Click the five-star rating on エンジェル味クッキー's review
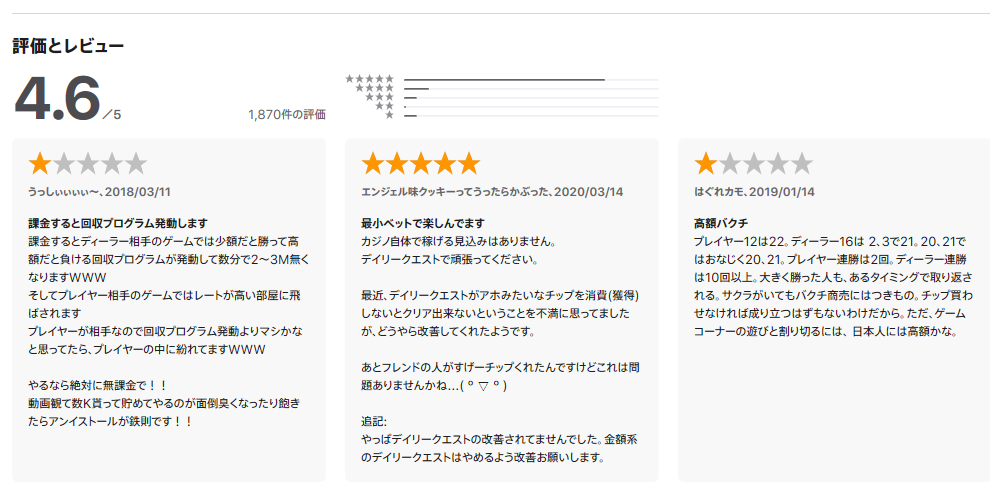Image resolution: width=990 pixels, height=498 pixels. click(x=420, y=163)
